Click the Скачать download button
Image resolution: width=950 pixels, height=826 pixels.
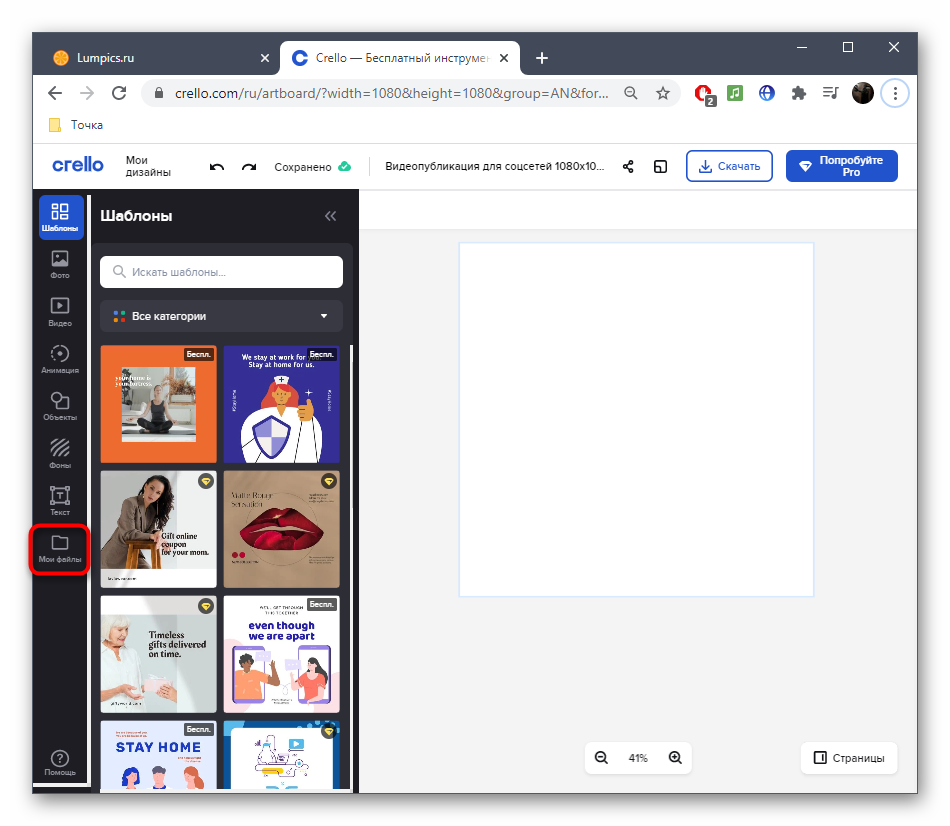coord(729,166)
